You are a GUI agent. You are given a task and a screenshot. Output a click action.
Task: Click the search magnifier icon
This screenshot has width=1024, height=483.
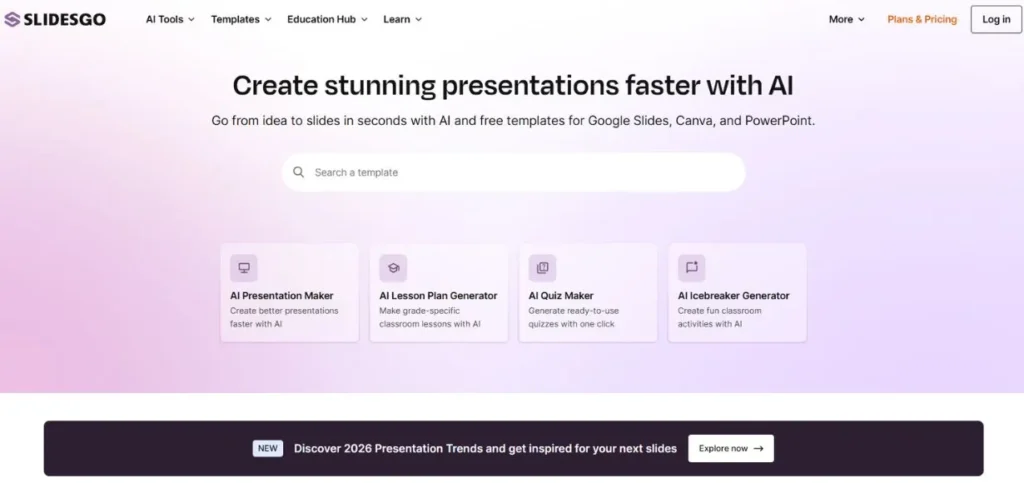point(298,172)
